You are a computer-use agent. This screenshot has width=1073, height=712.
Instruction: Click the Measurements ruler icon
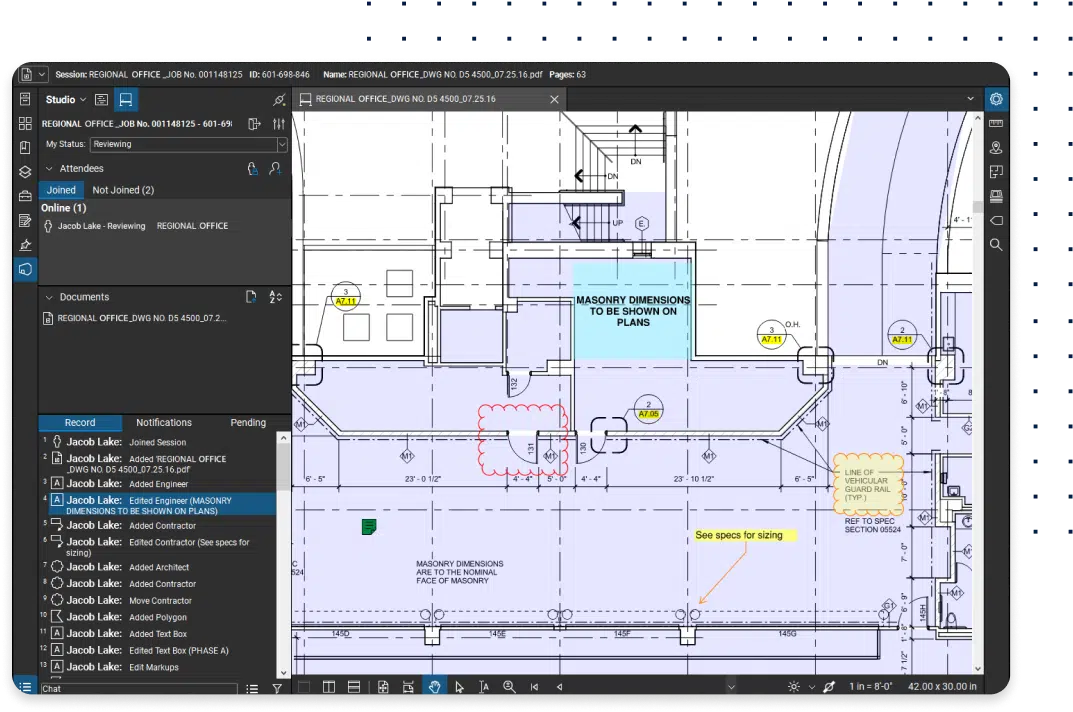[x=995, y=123]
